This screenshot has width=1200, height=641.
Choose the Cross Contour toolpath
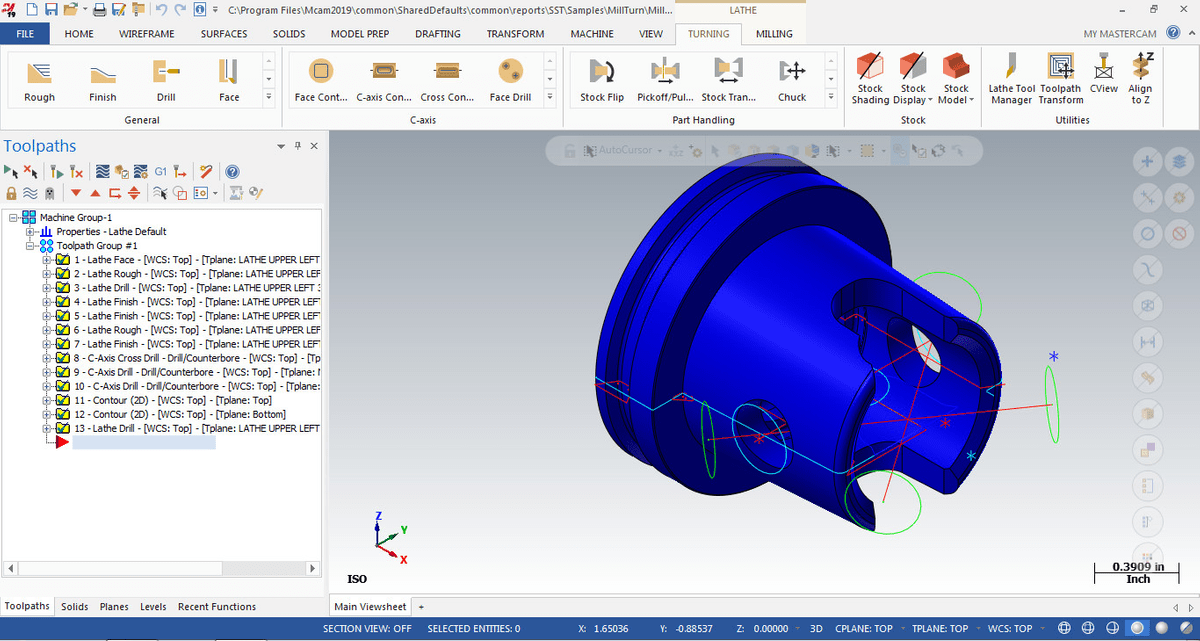tap(447, 78)
